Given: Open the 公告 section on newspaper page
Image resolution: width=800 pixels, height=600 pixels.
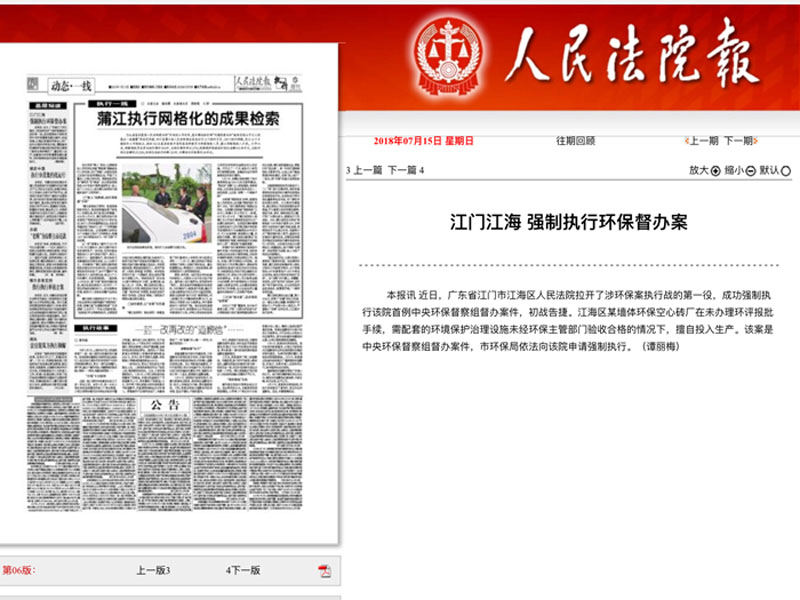Looking at the screenshot, I should point(165,406).
